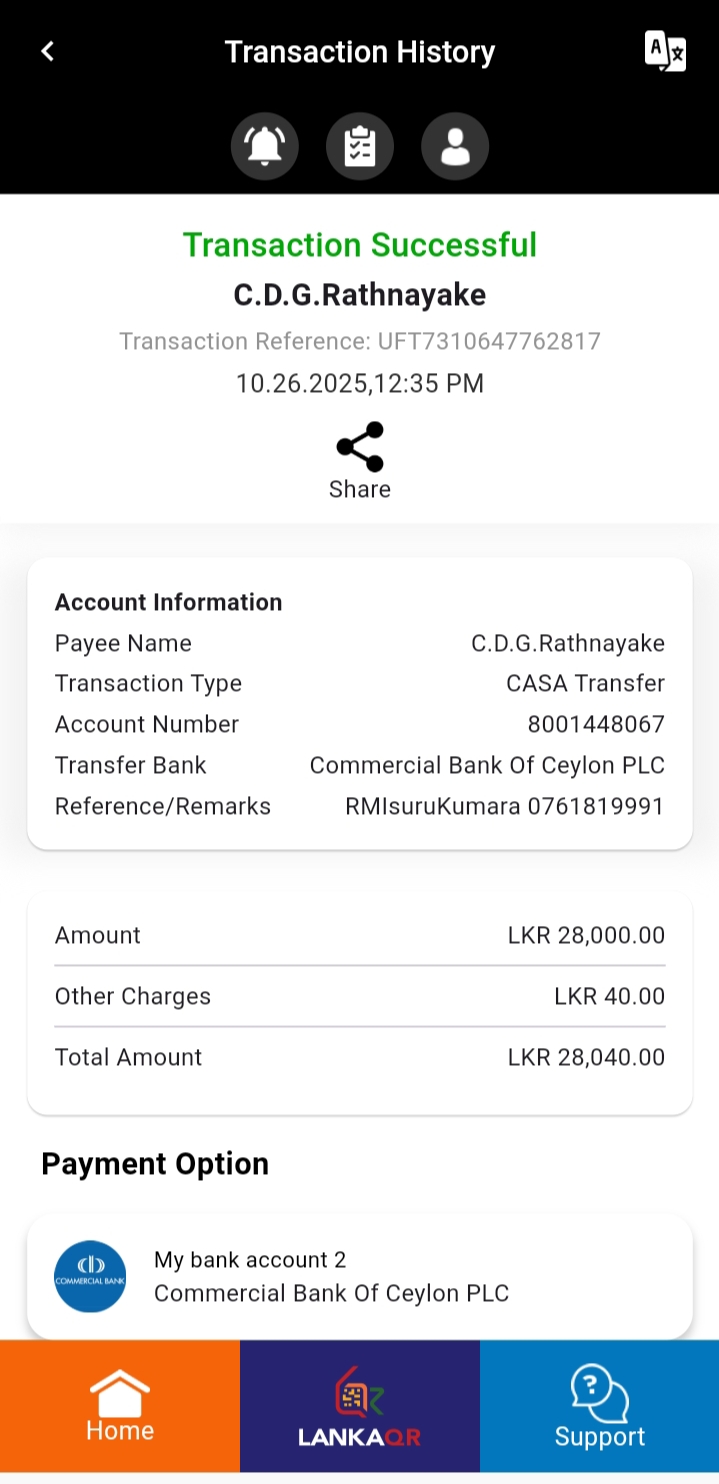The width and height of the screenshot is (719, 1484).
Task: Open the language translate icon
Action: [x=665, y=51]
